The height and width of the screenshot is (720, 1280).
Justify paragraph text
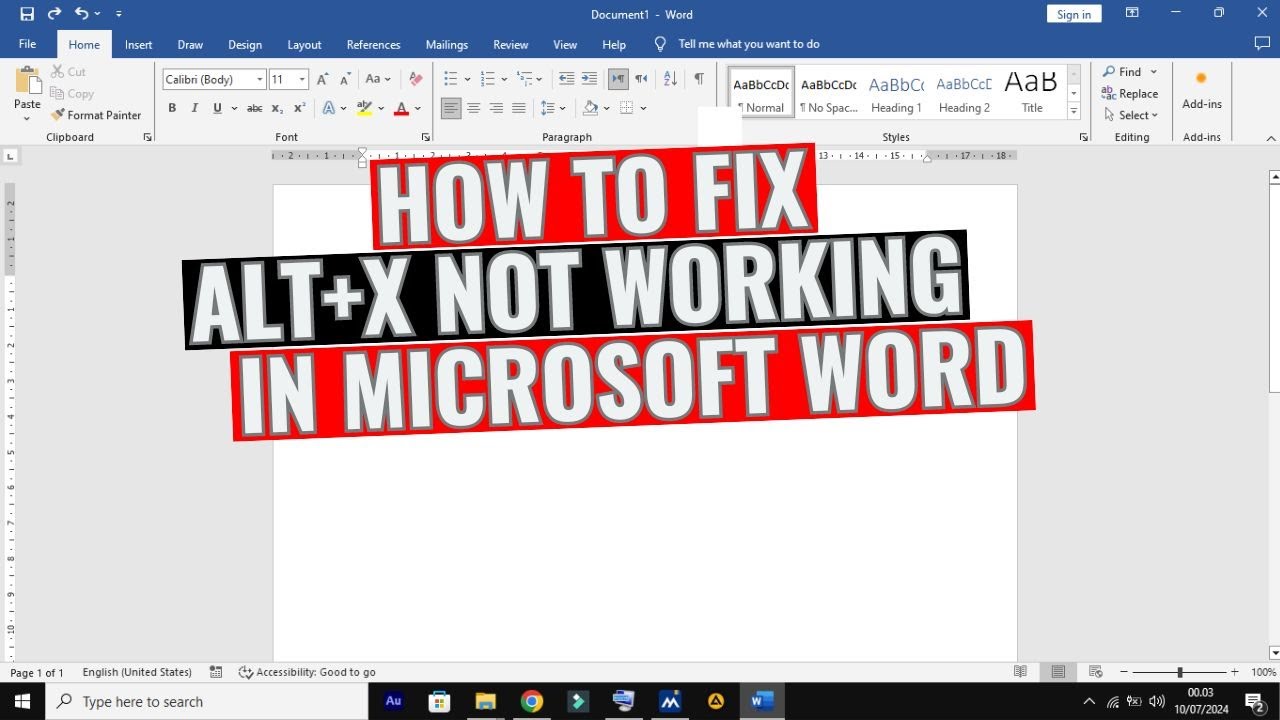point(518,108)
